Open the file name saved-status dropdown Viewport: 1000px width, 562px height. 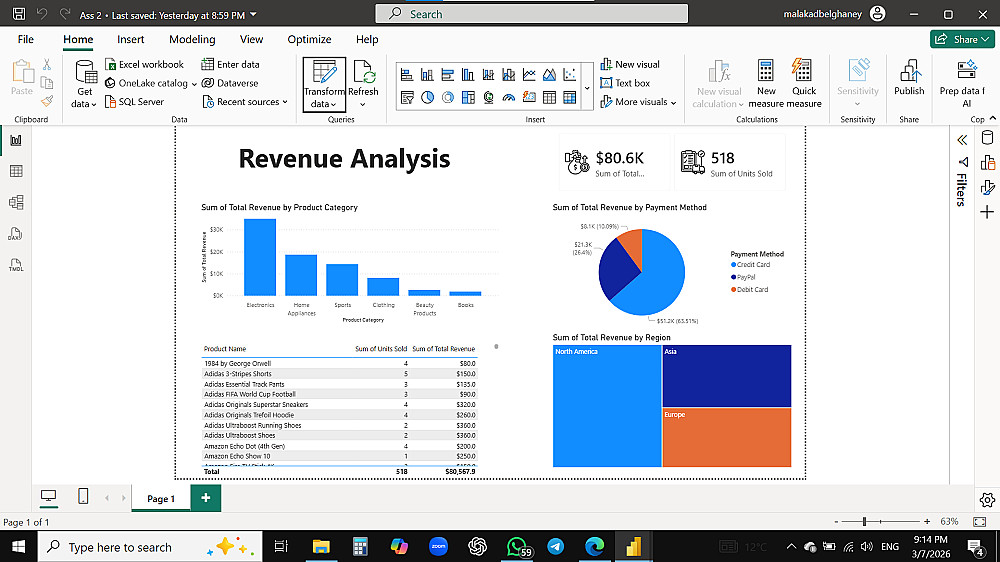253,14
